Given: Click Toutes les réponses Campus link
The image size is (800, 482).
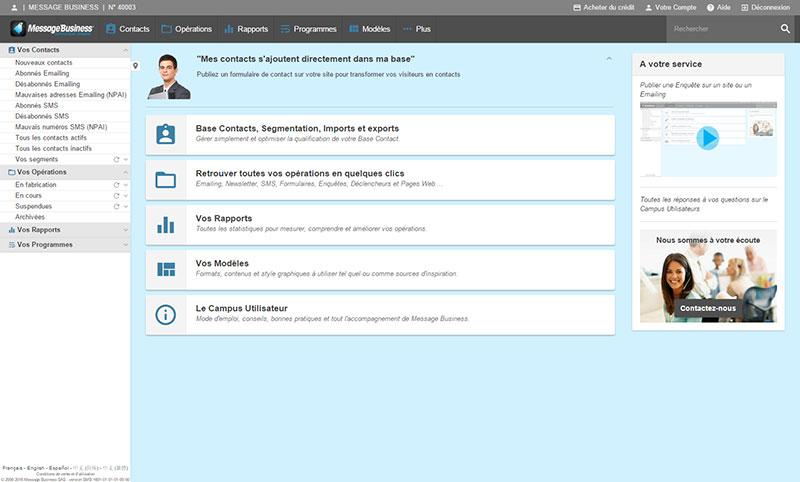Looking at the screenshot, I should [x=704, y=204].
